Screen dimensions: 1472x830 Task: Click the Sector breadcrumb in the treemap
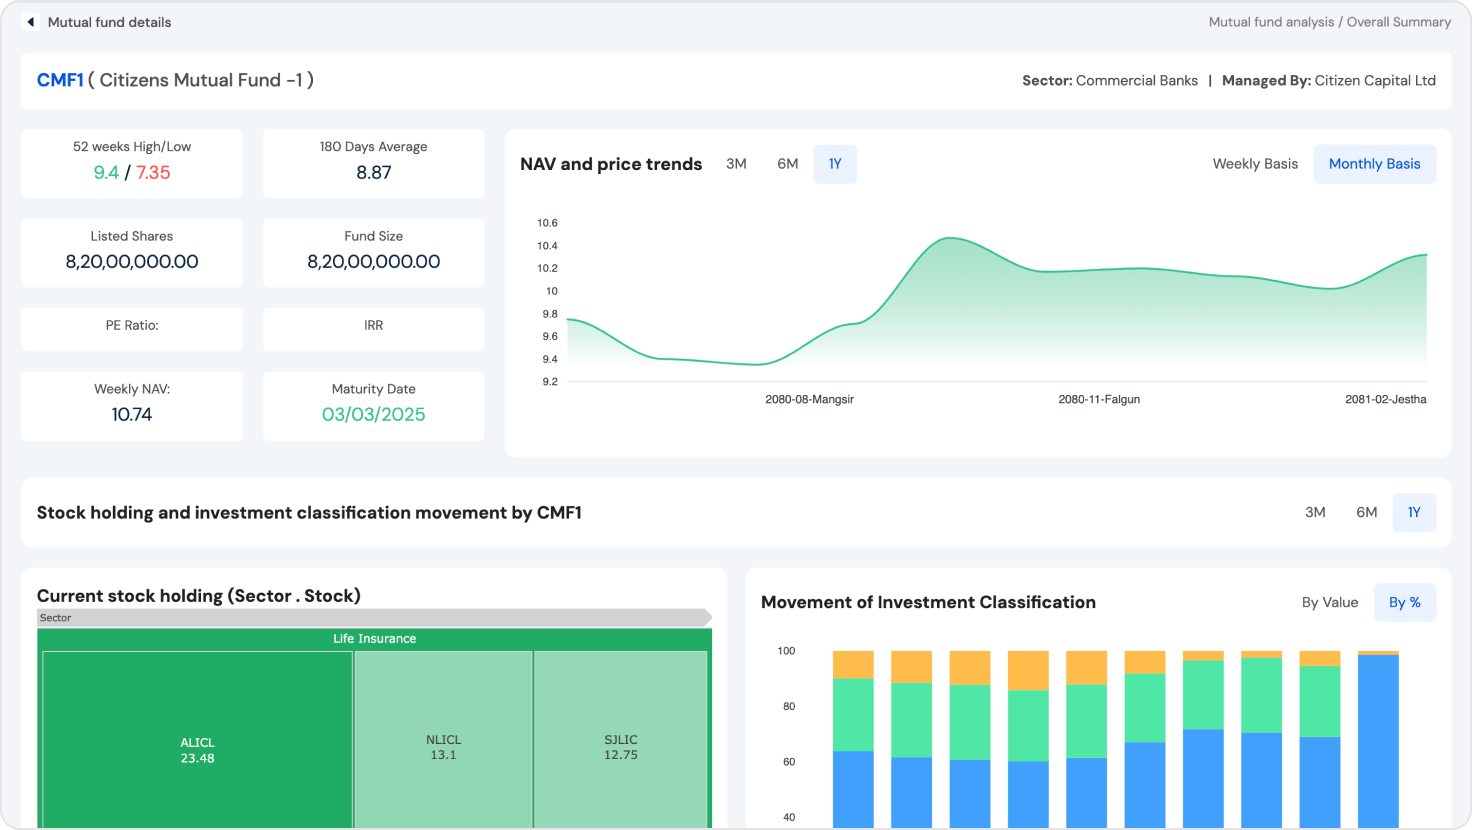pyautogui.click(x=56, y=618)
